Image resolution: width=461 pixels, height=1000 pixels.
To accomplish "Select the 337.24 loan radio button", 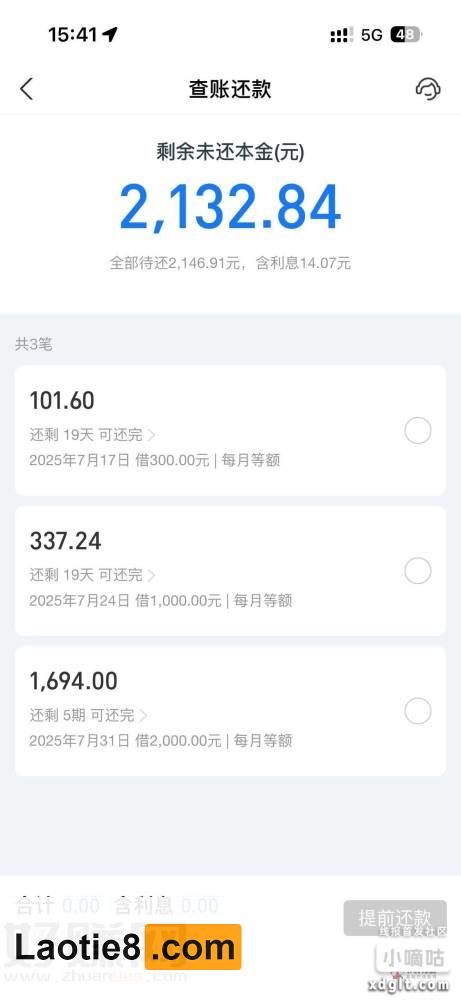I will point(418,571).
